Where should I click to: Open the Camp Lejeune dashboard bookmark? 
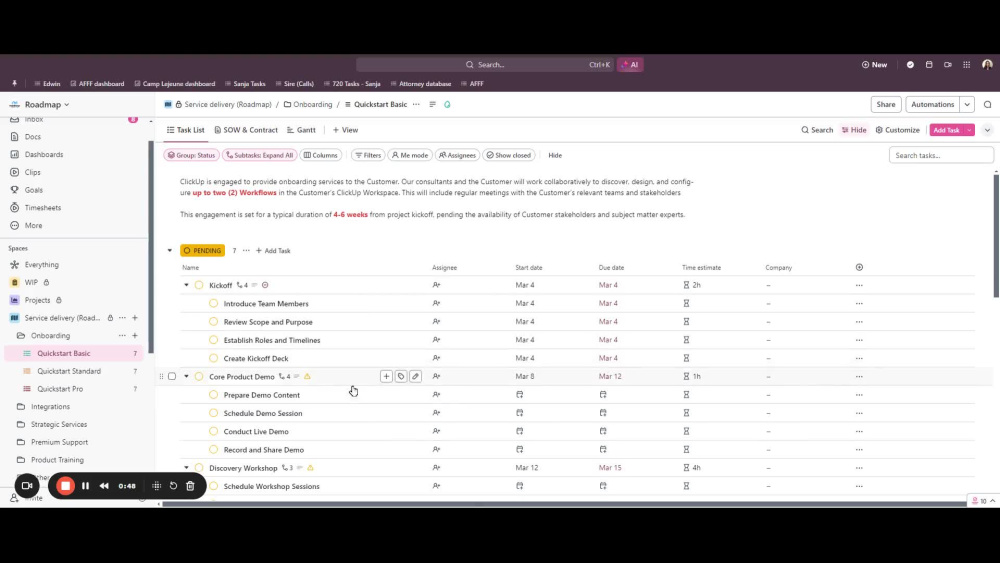[x=174, y=84]
